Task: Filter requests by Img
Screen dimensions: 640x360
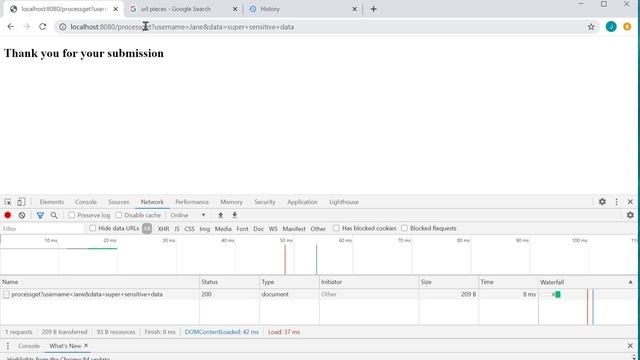Action: click(x=204, y=229)
